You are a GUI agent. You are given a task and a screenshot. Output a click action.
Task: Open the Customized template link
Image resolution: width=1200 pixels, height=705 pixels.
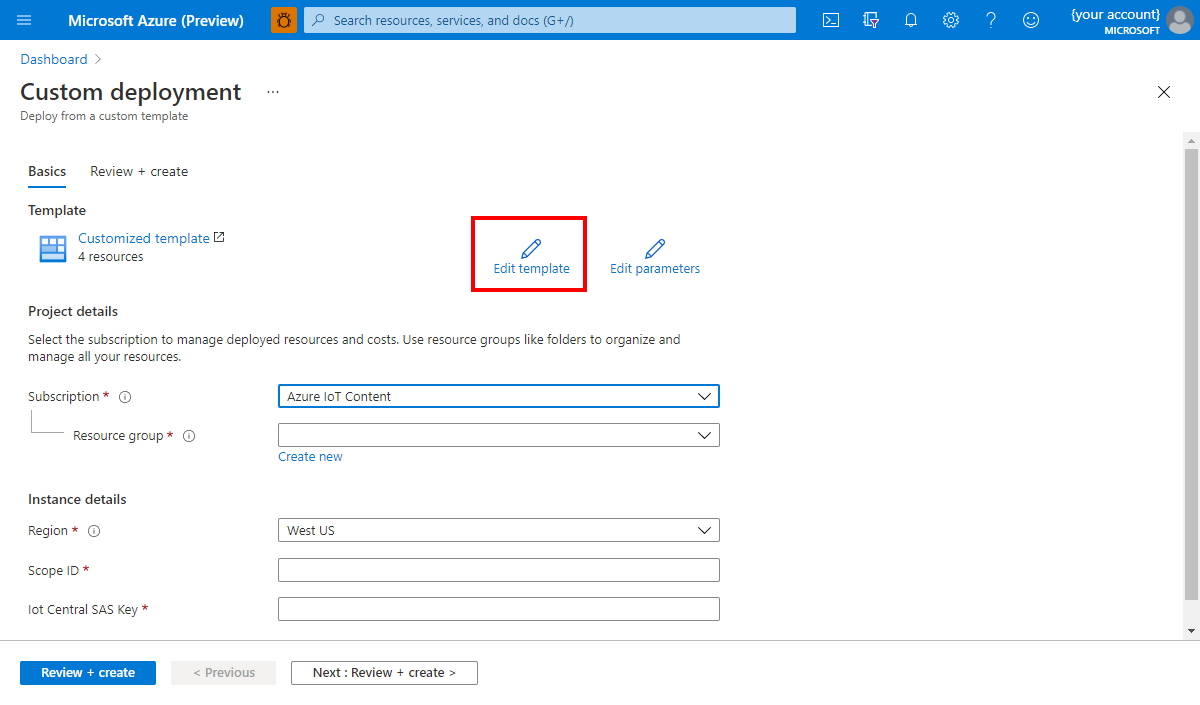[143, 238]
